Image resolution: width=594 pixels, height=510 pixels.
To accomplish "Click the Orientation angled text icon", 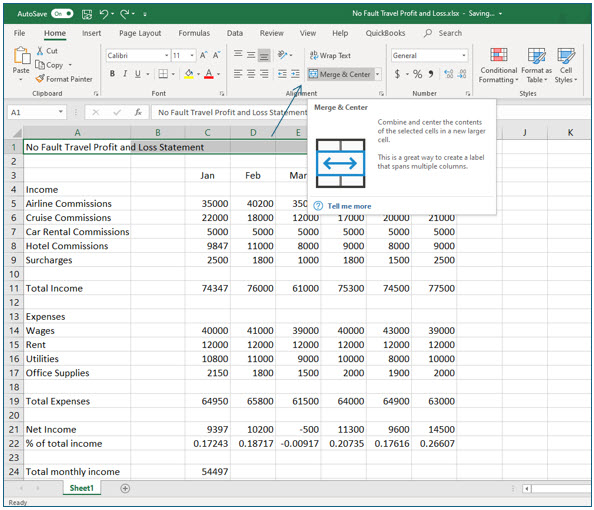I will tap(283, 55).
